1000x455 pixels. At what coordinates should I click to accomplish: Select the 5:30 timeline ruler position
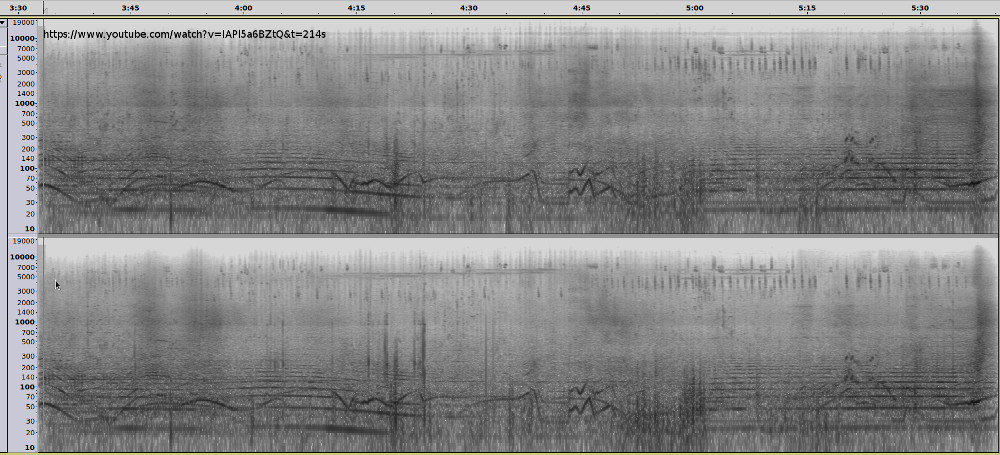(921, 8)
